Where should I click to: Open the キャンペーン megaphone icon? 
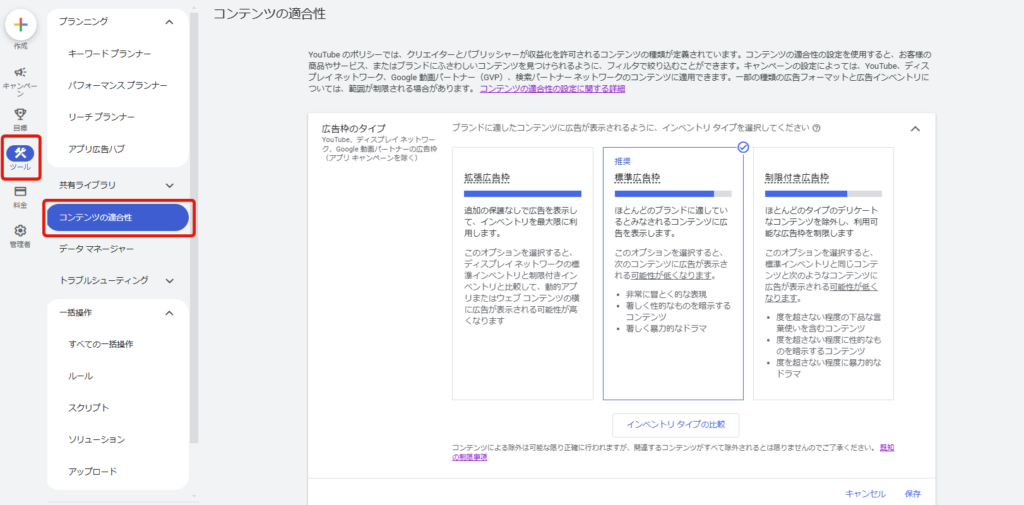pyautogui.click(x=21, y=72)
